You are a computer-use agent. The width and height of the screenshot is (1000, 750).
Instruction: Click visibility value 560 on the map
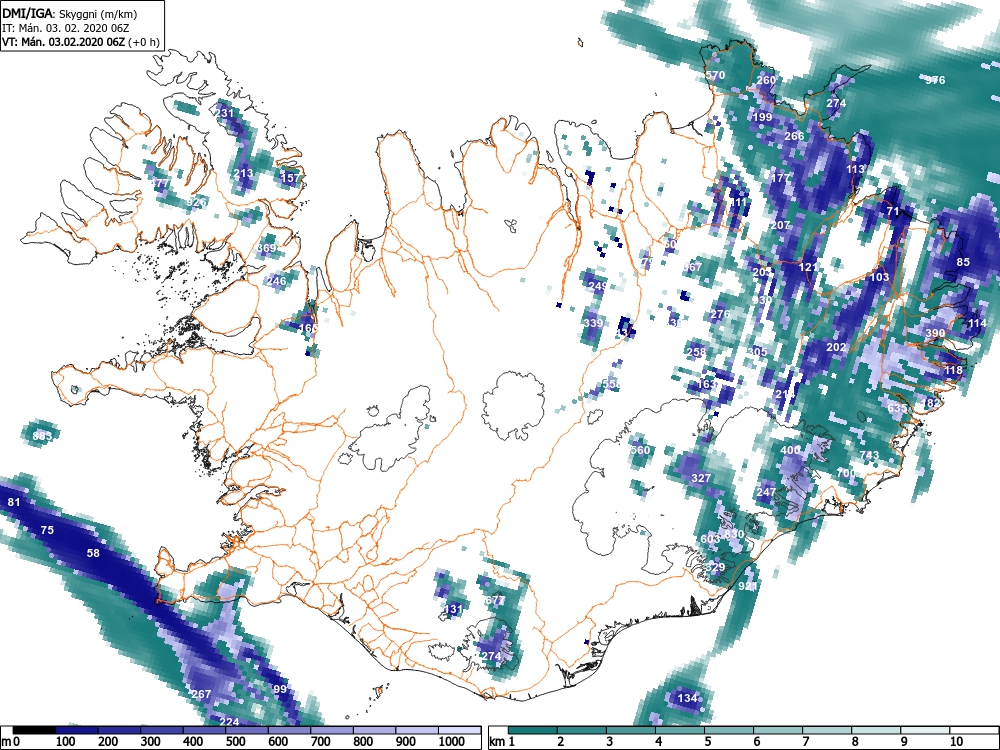pyautogui.click(x=640, y=450)
